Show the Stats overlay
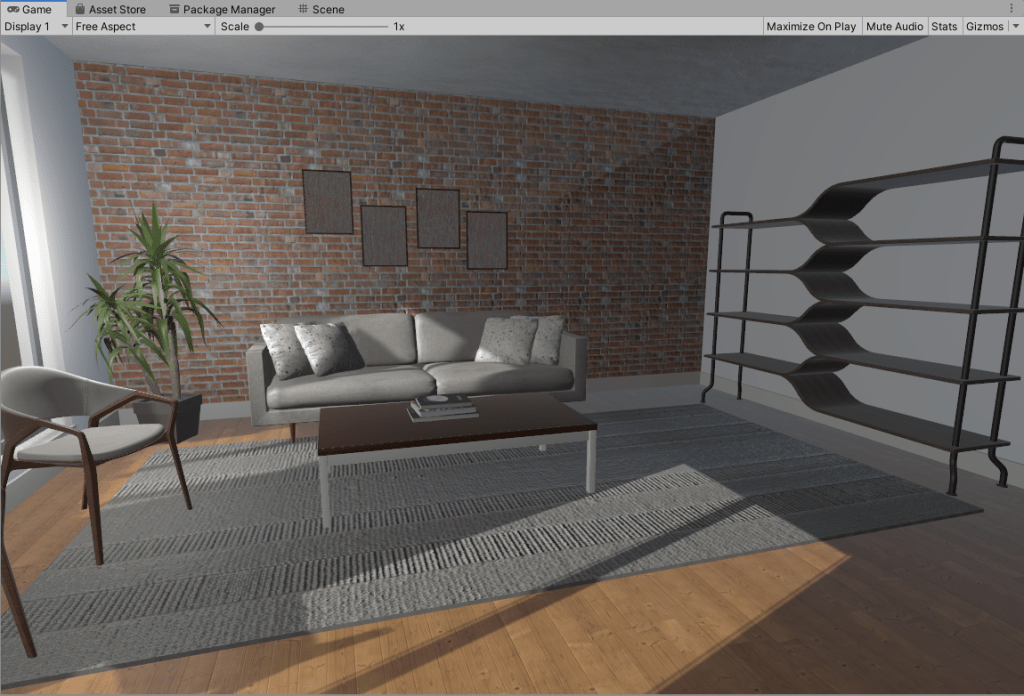 [943, 26]
